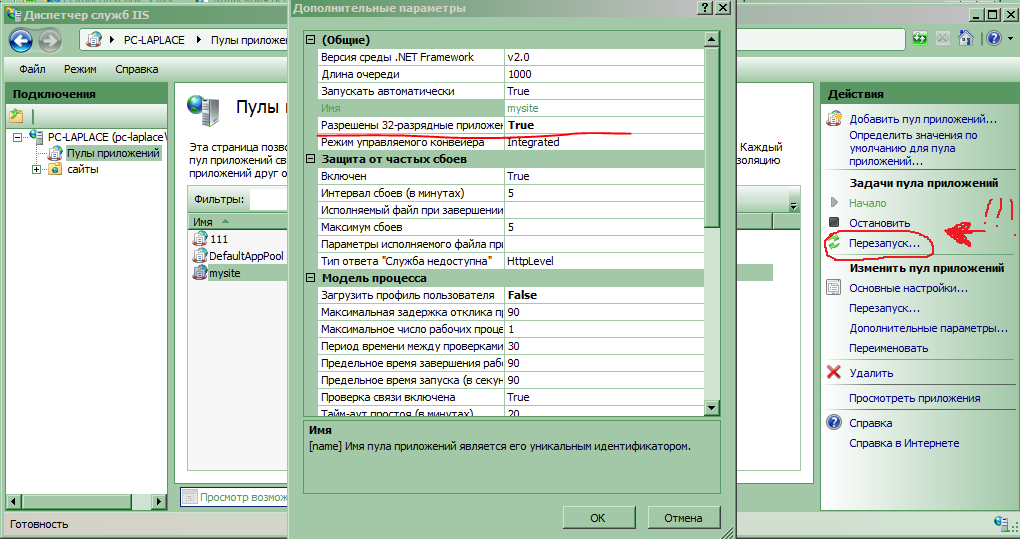Click Добавить пул приложений link
Screen dimensions: 1020x539
click(x=922, y=119)
